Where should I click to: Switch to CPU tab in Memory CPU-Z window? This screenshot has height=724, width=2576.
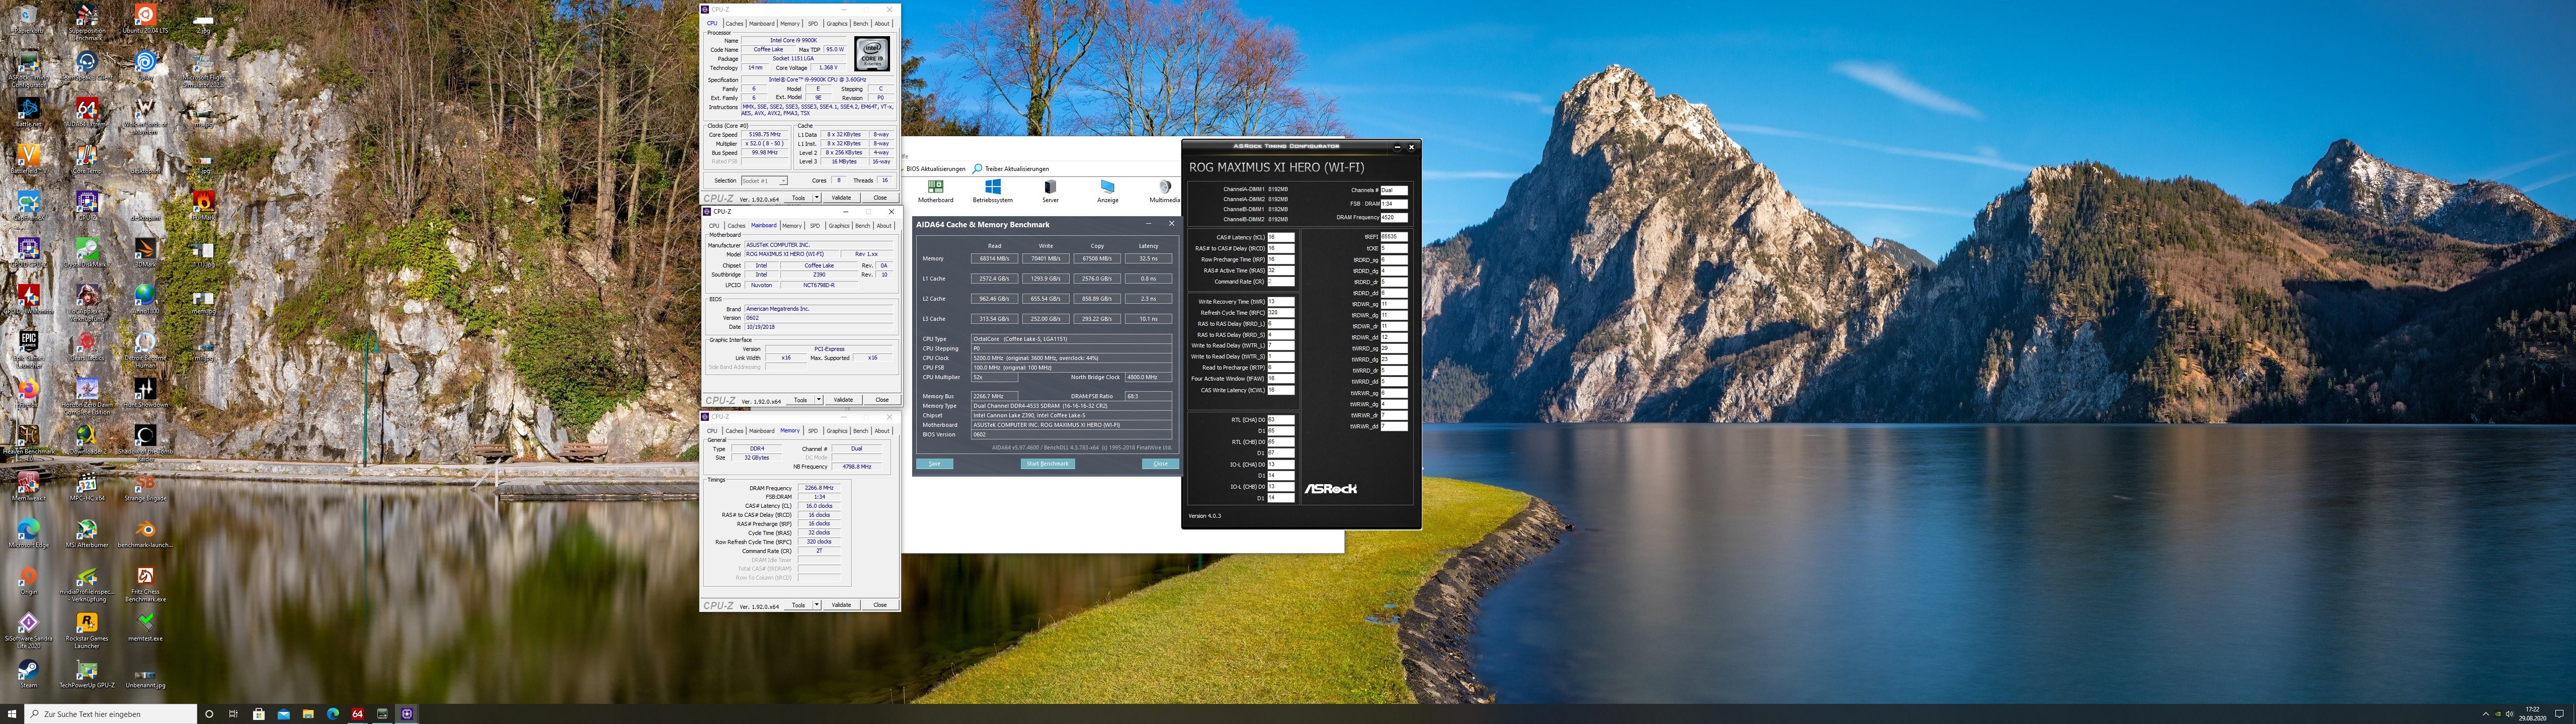pos(712,430)
